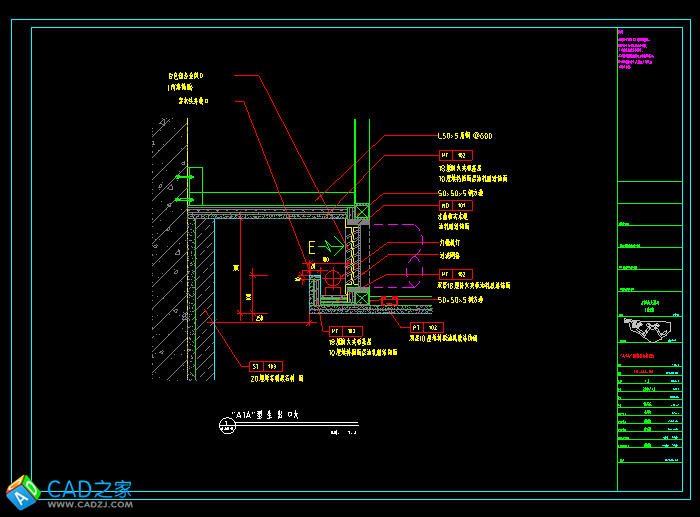The image size is (700, 517).
Task: Click the yellow E section arrow symbol
Action: click(x=313, y=246)
